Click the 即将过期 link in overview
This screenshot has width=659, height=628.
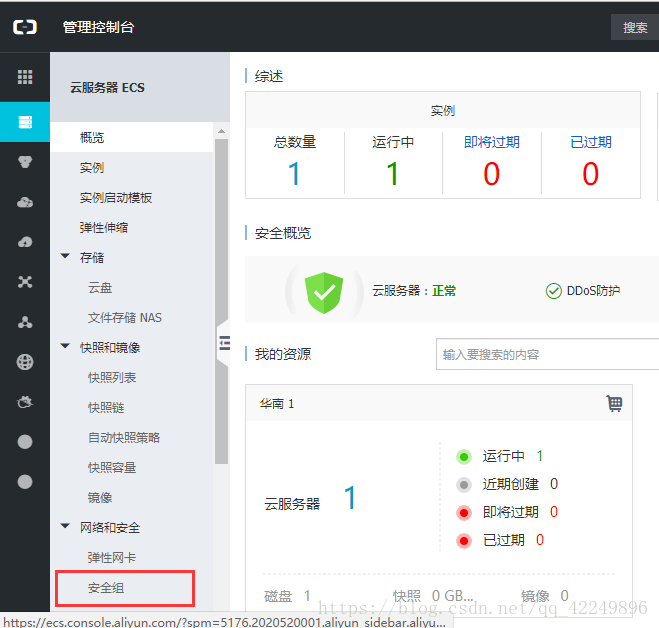click(491, 142)
